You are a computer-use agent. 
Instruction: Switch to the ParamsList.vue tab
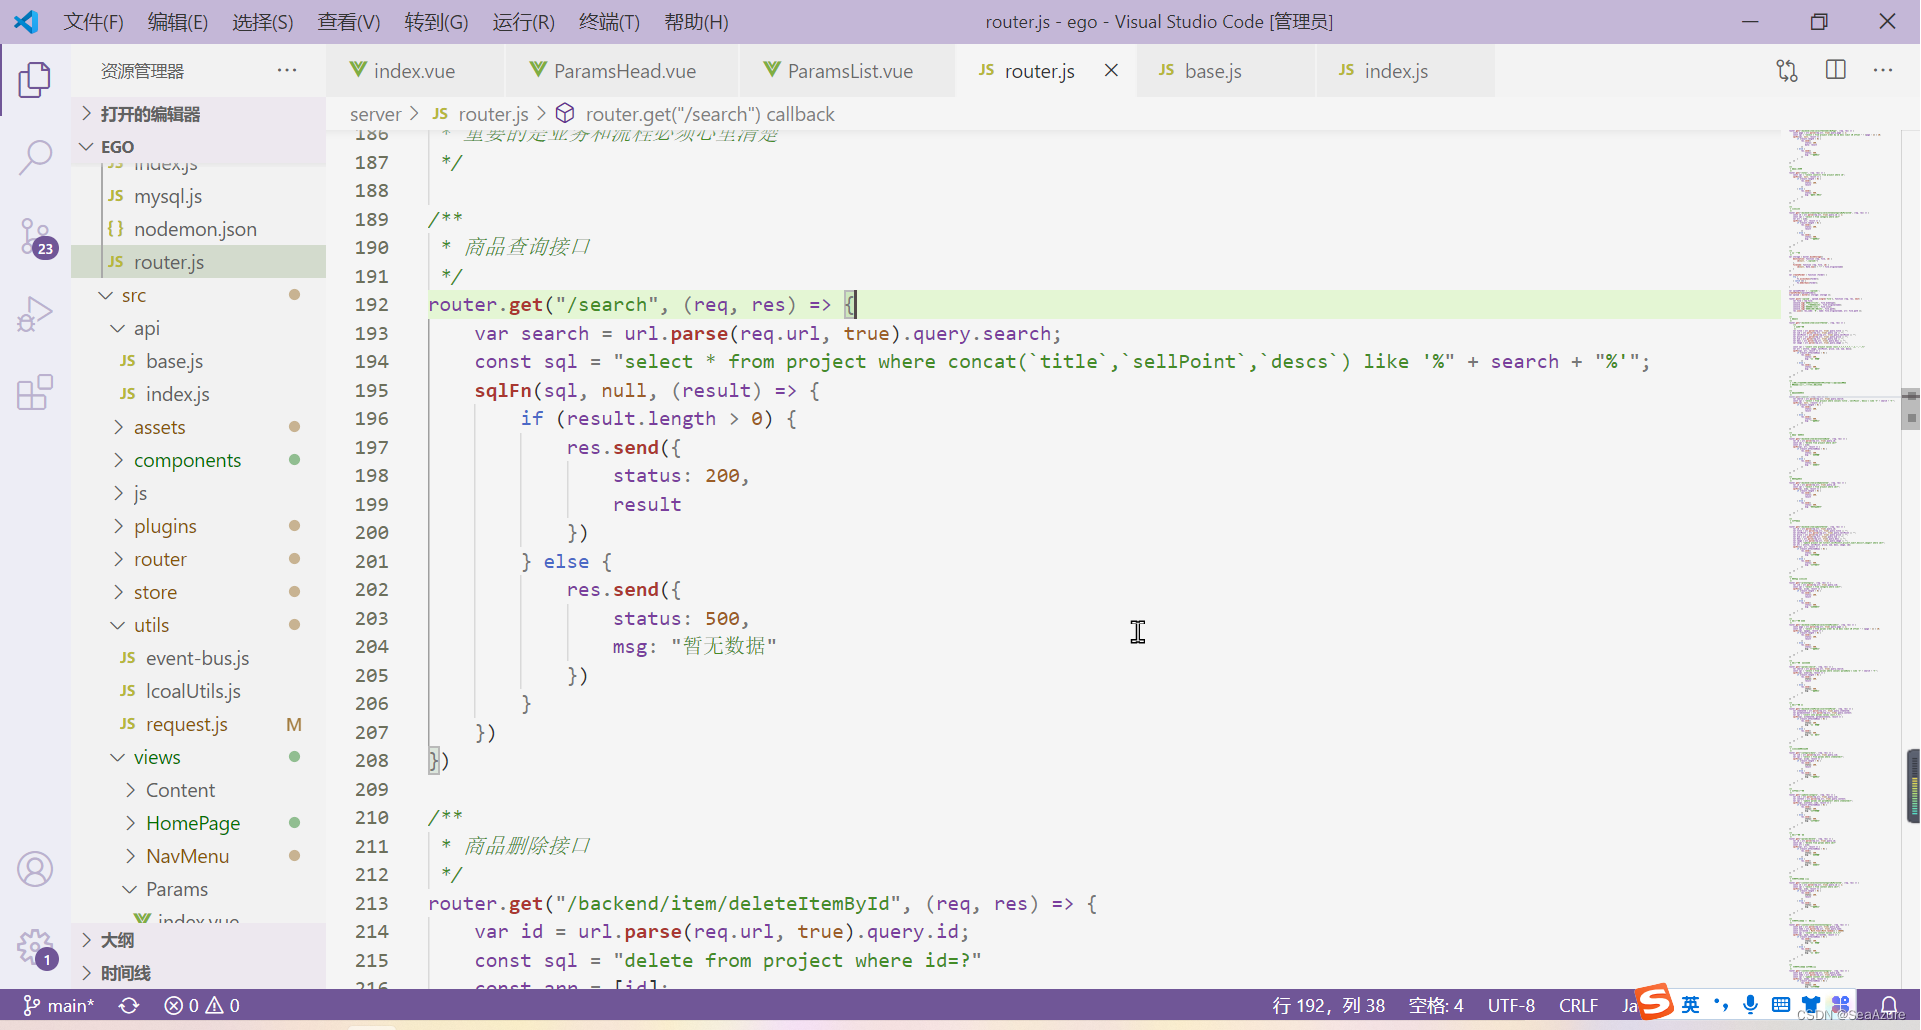[848, 71]
